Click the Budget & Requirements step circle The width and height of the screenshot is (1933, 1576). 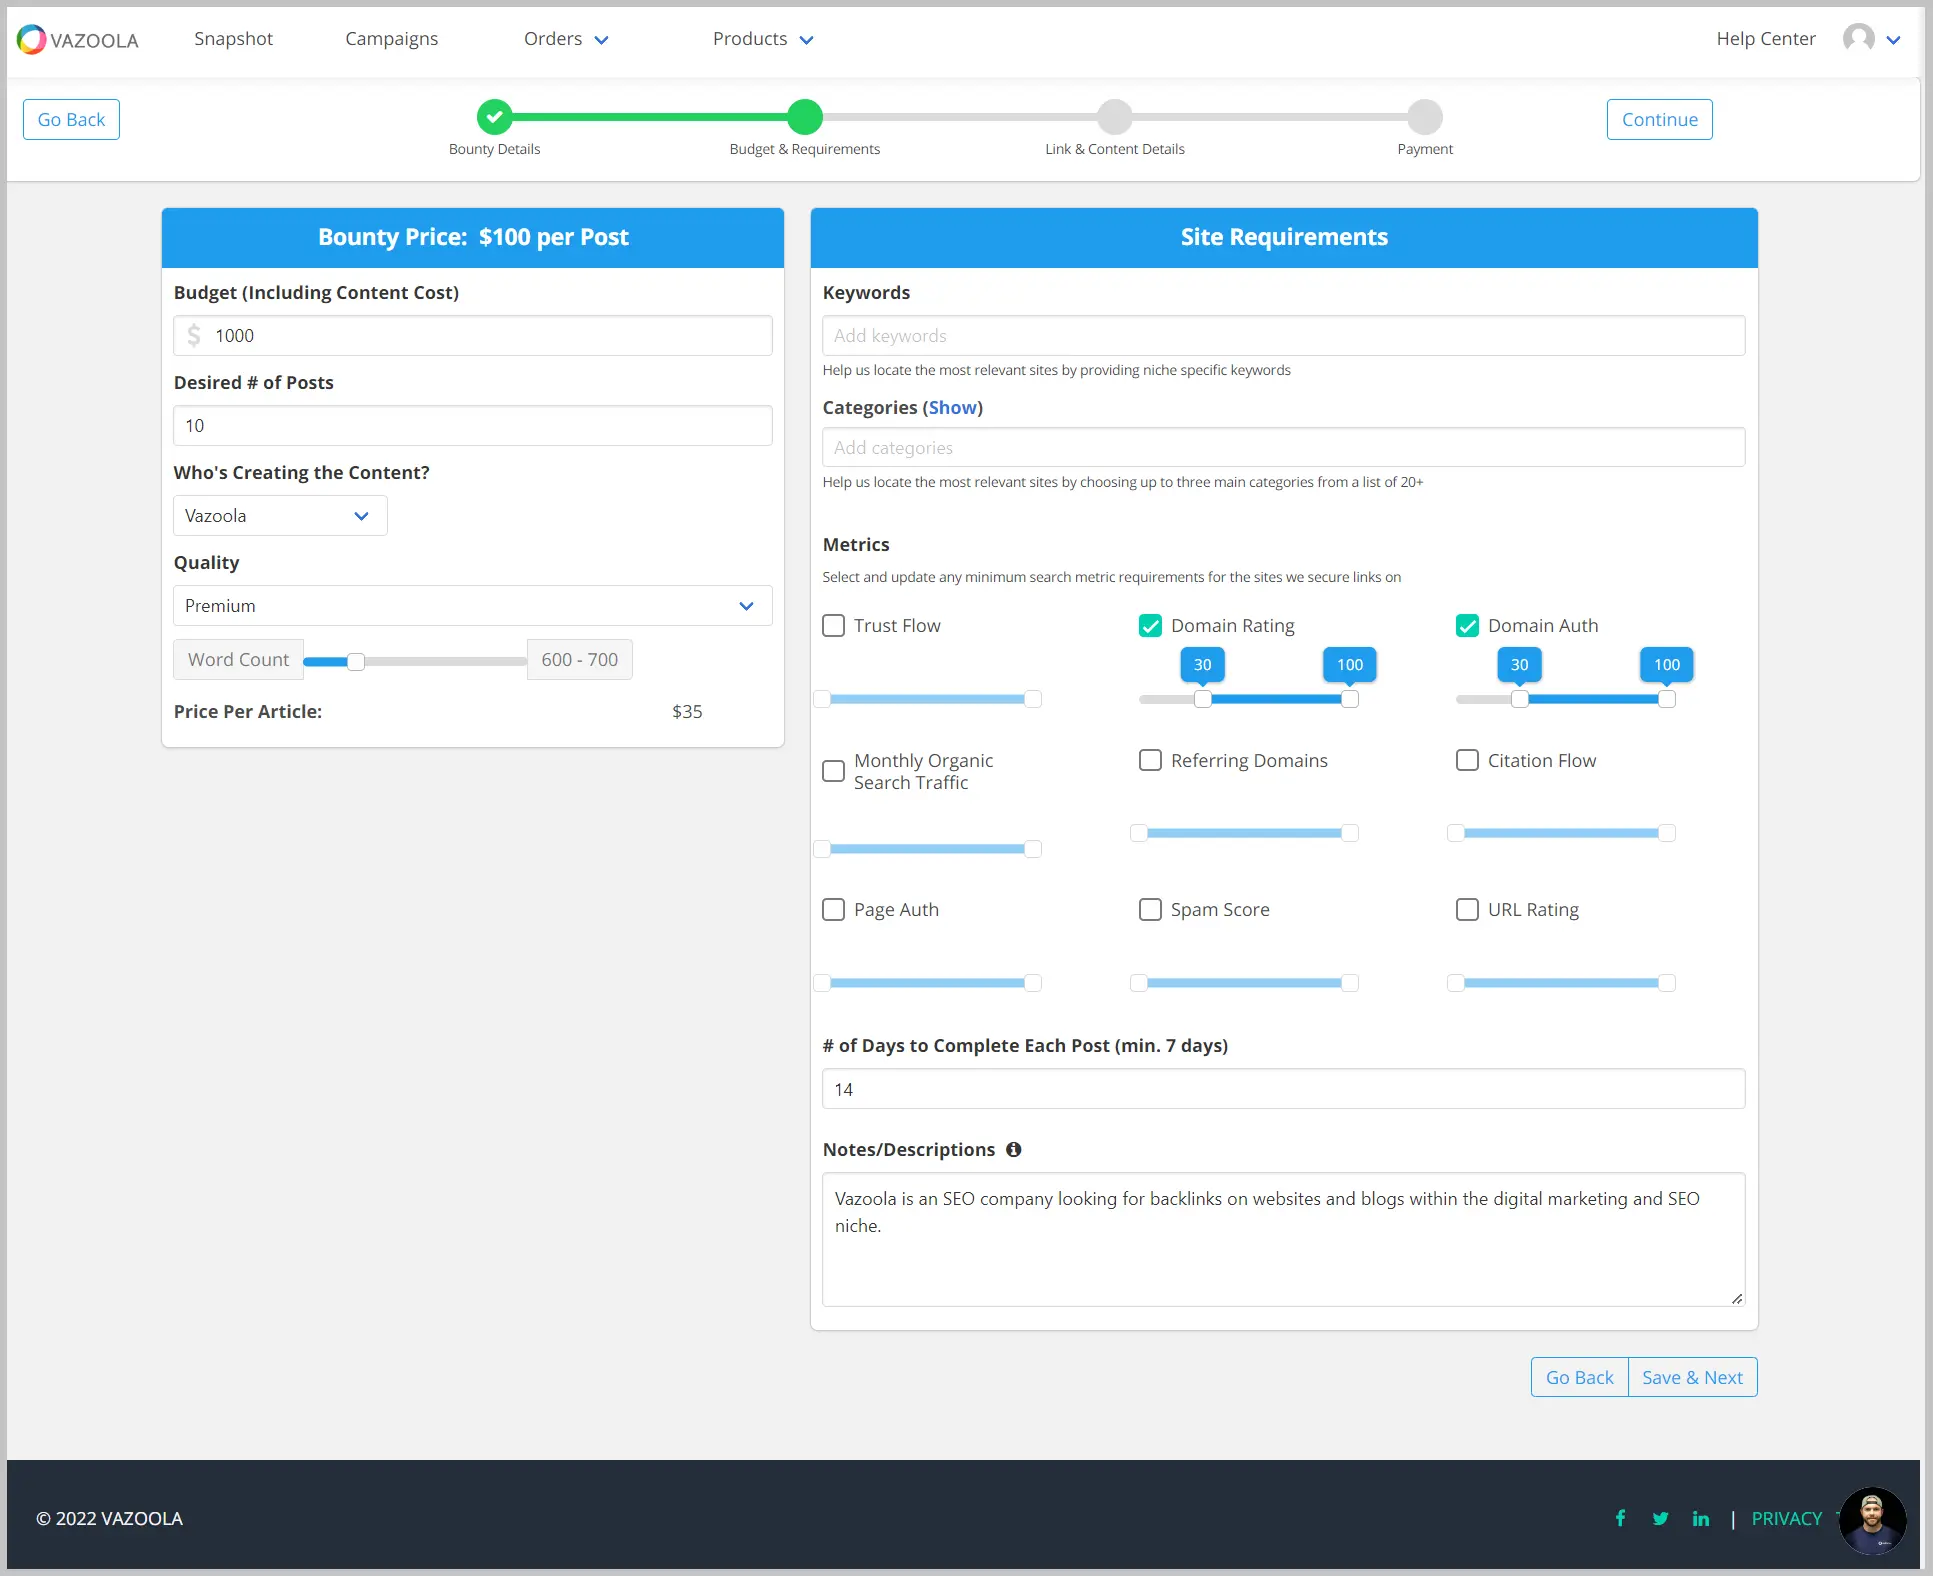[x=804, y=117]
